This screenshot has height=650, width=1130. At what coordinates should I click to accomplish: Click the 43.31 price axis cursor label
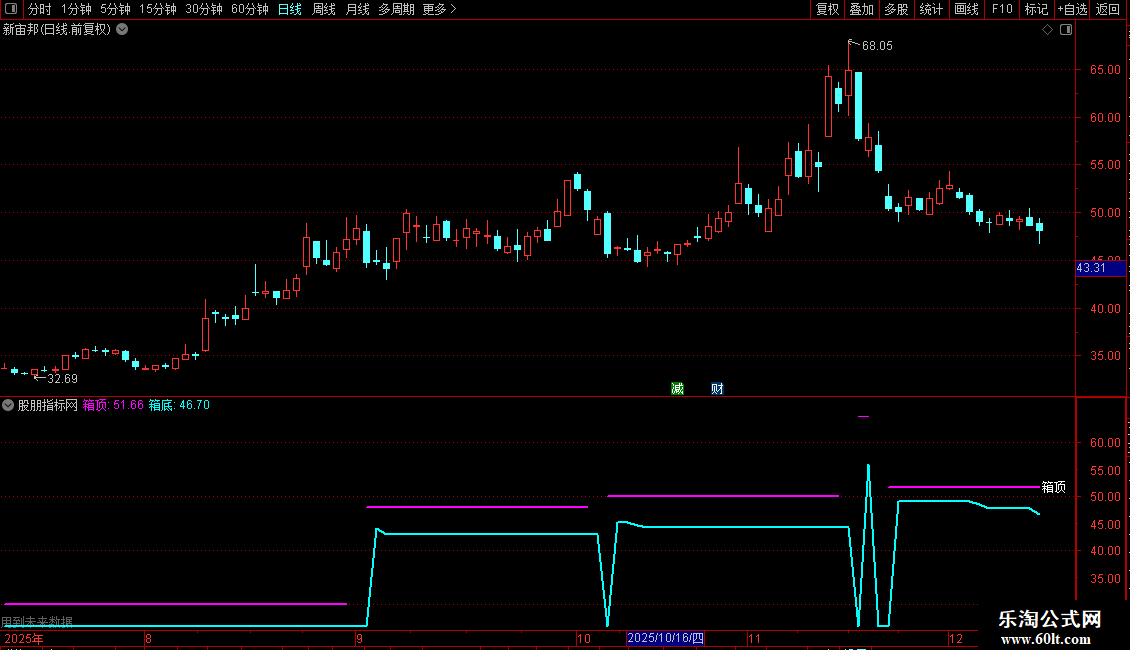[x=1100, y=268]
